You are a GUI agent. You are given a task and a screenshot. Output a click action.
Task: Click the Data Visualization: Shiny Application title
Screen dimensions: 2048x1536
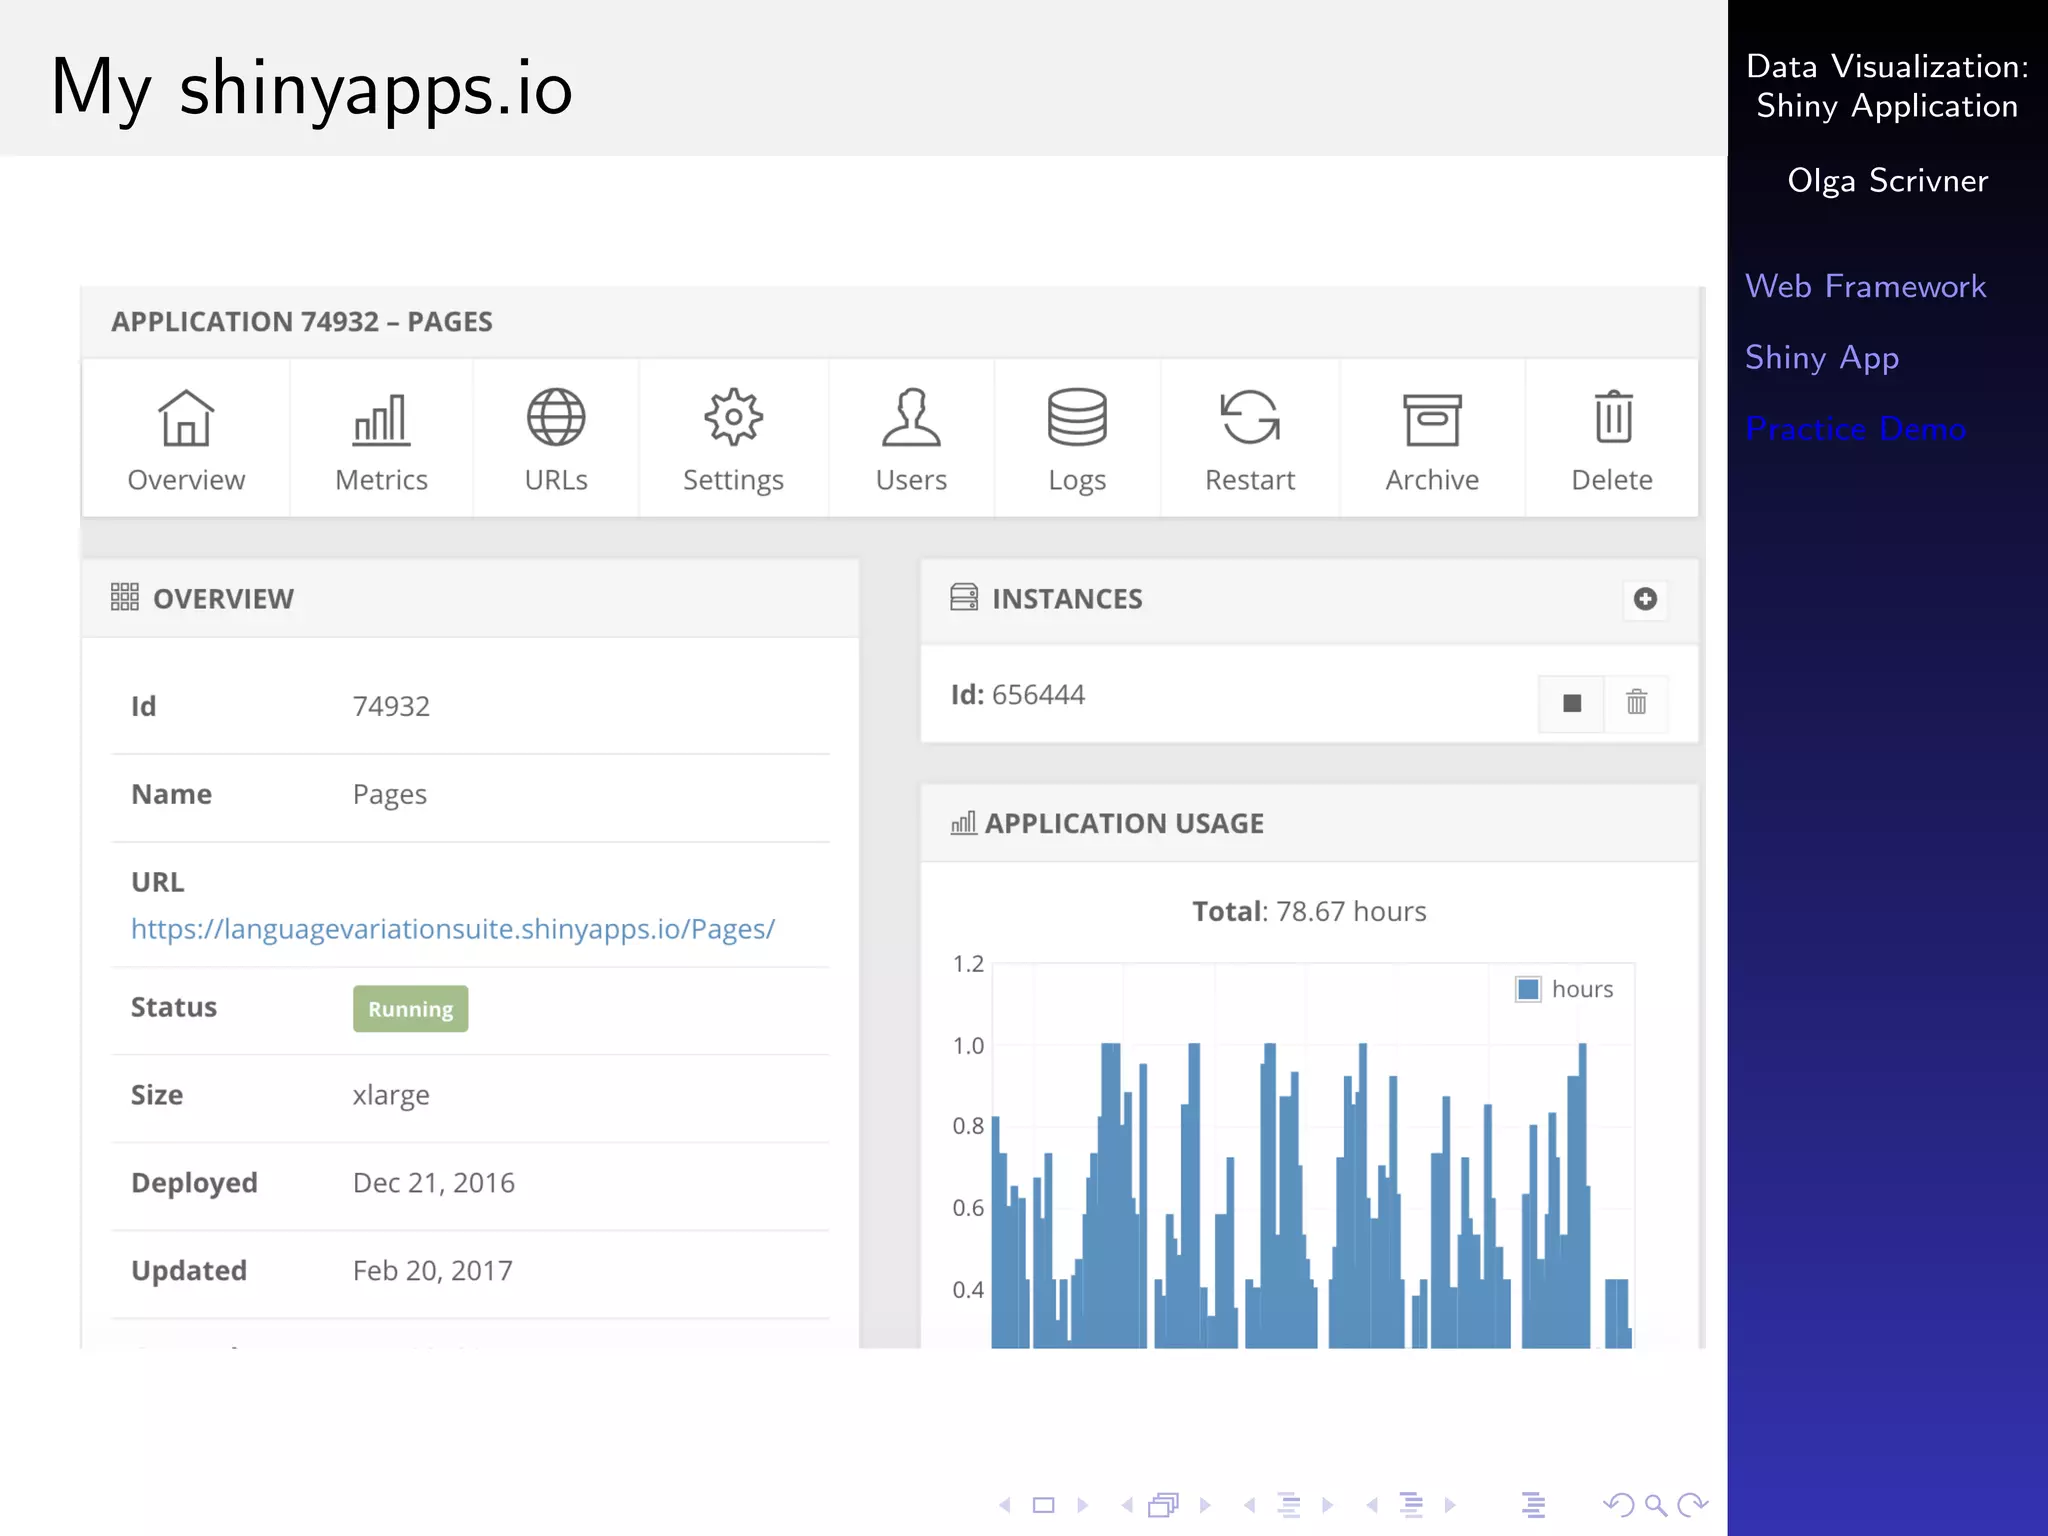tap(1887, 86)
